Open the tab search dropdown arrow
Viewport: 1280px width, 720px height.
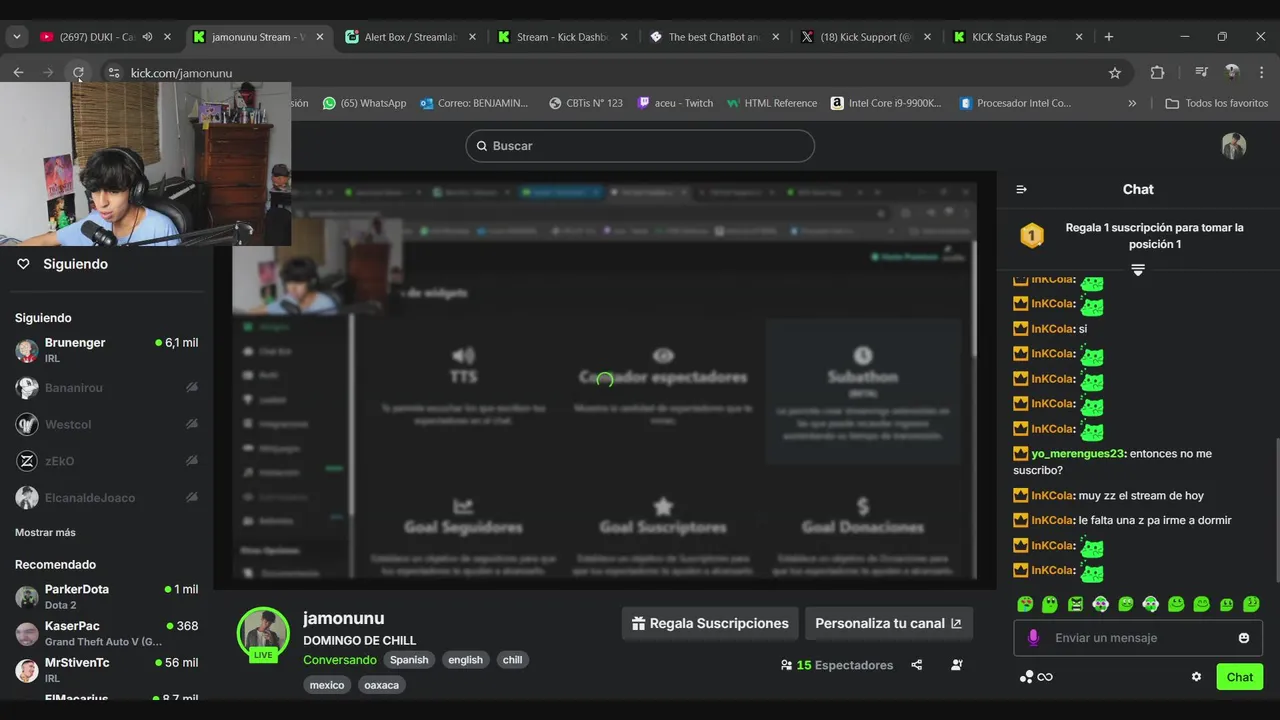(x=16, y=37)
